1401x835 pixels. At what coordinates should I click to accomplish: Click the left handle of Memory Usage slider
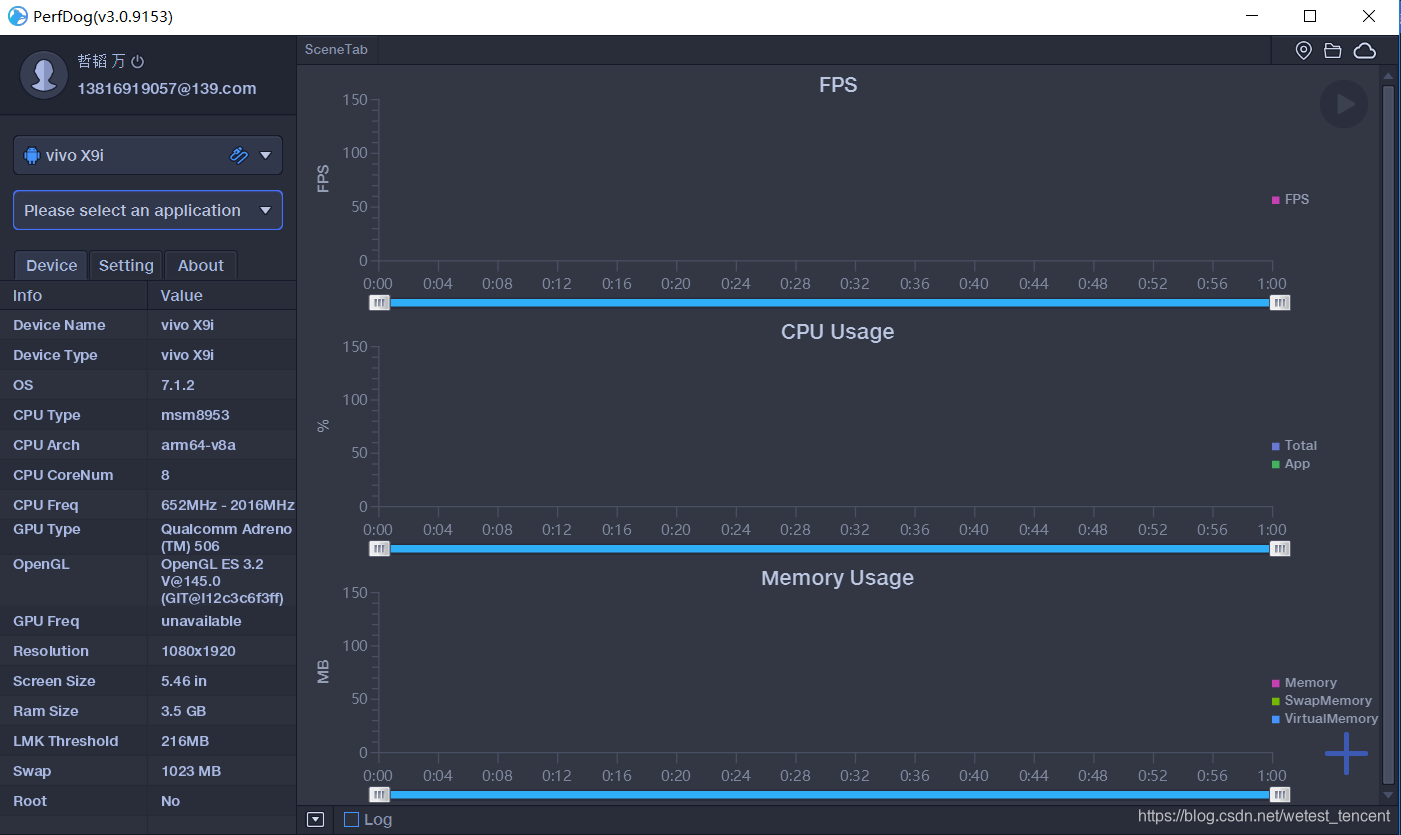pyautogui.click(x=379, y=795)
